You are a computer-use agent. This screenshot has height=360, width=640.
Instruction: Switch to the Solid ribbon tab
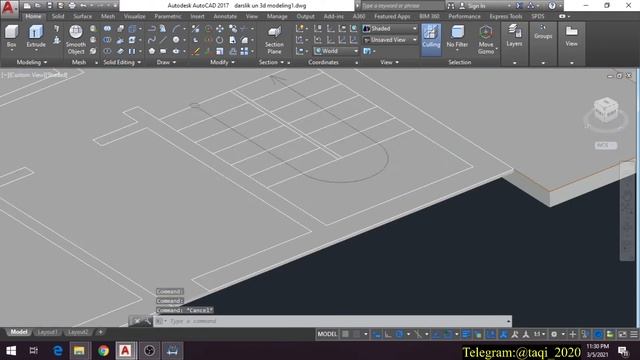coord(58,16)
